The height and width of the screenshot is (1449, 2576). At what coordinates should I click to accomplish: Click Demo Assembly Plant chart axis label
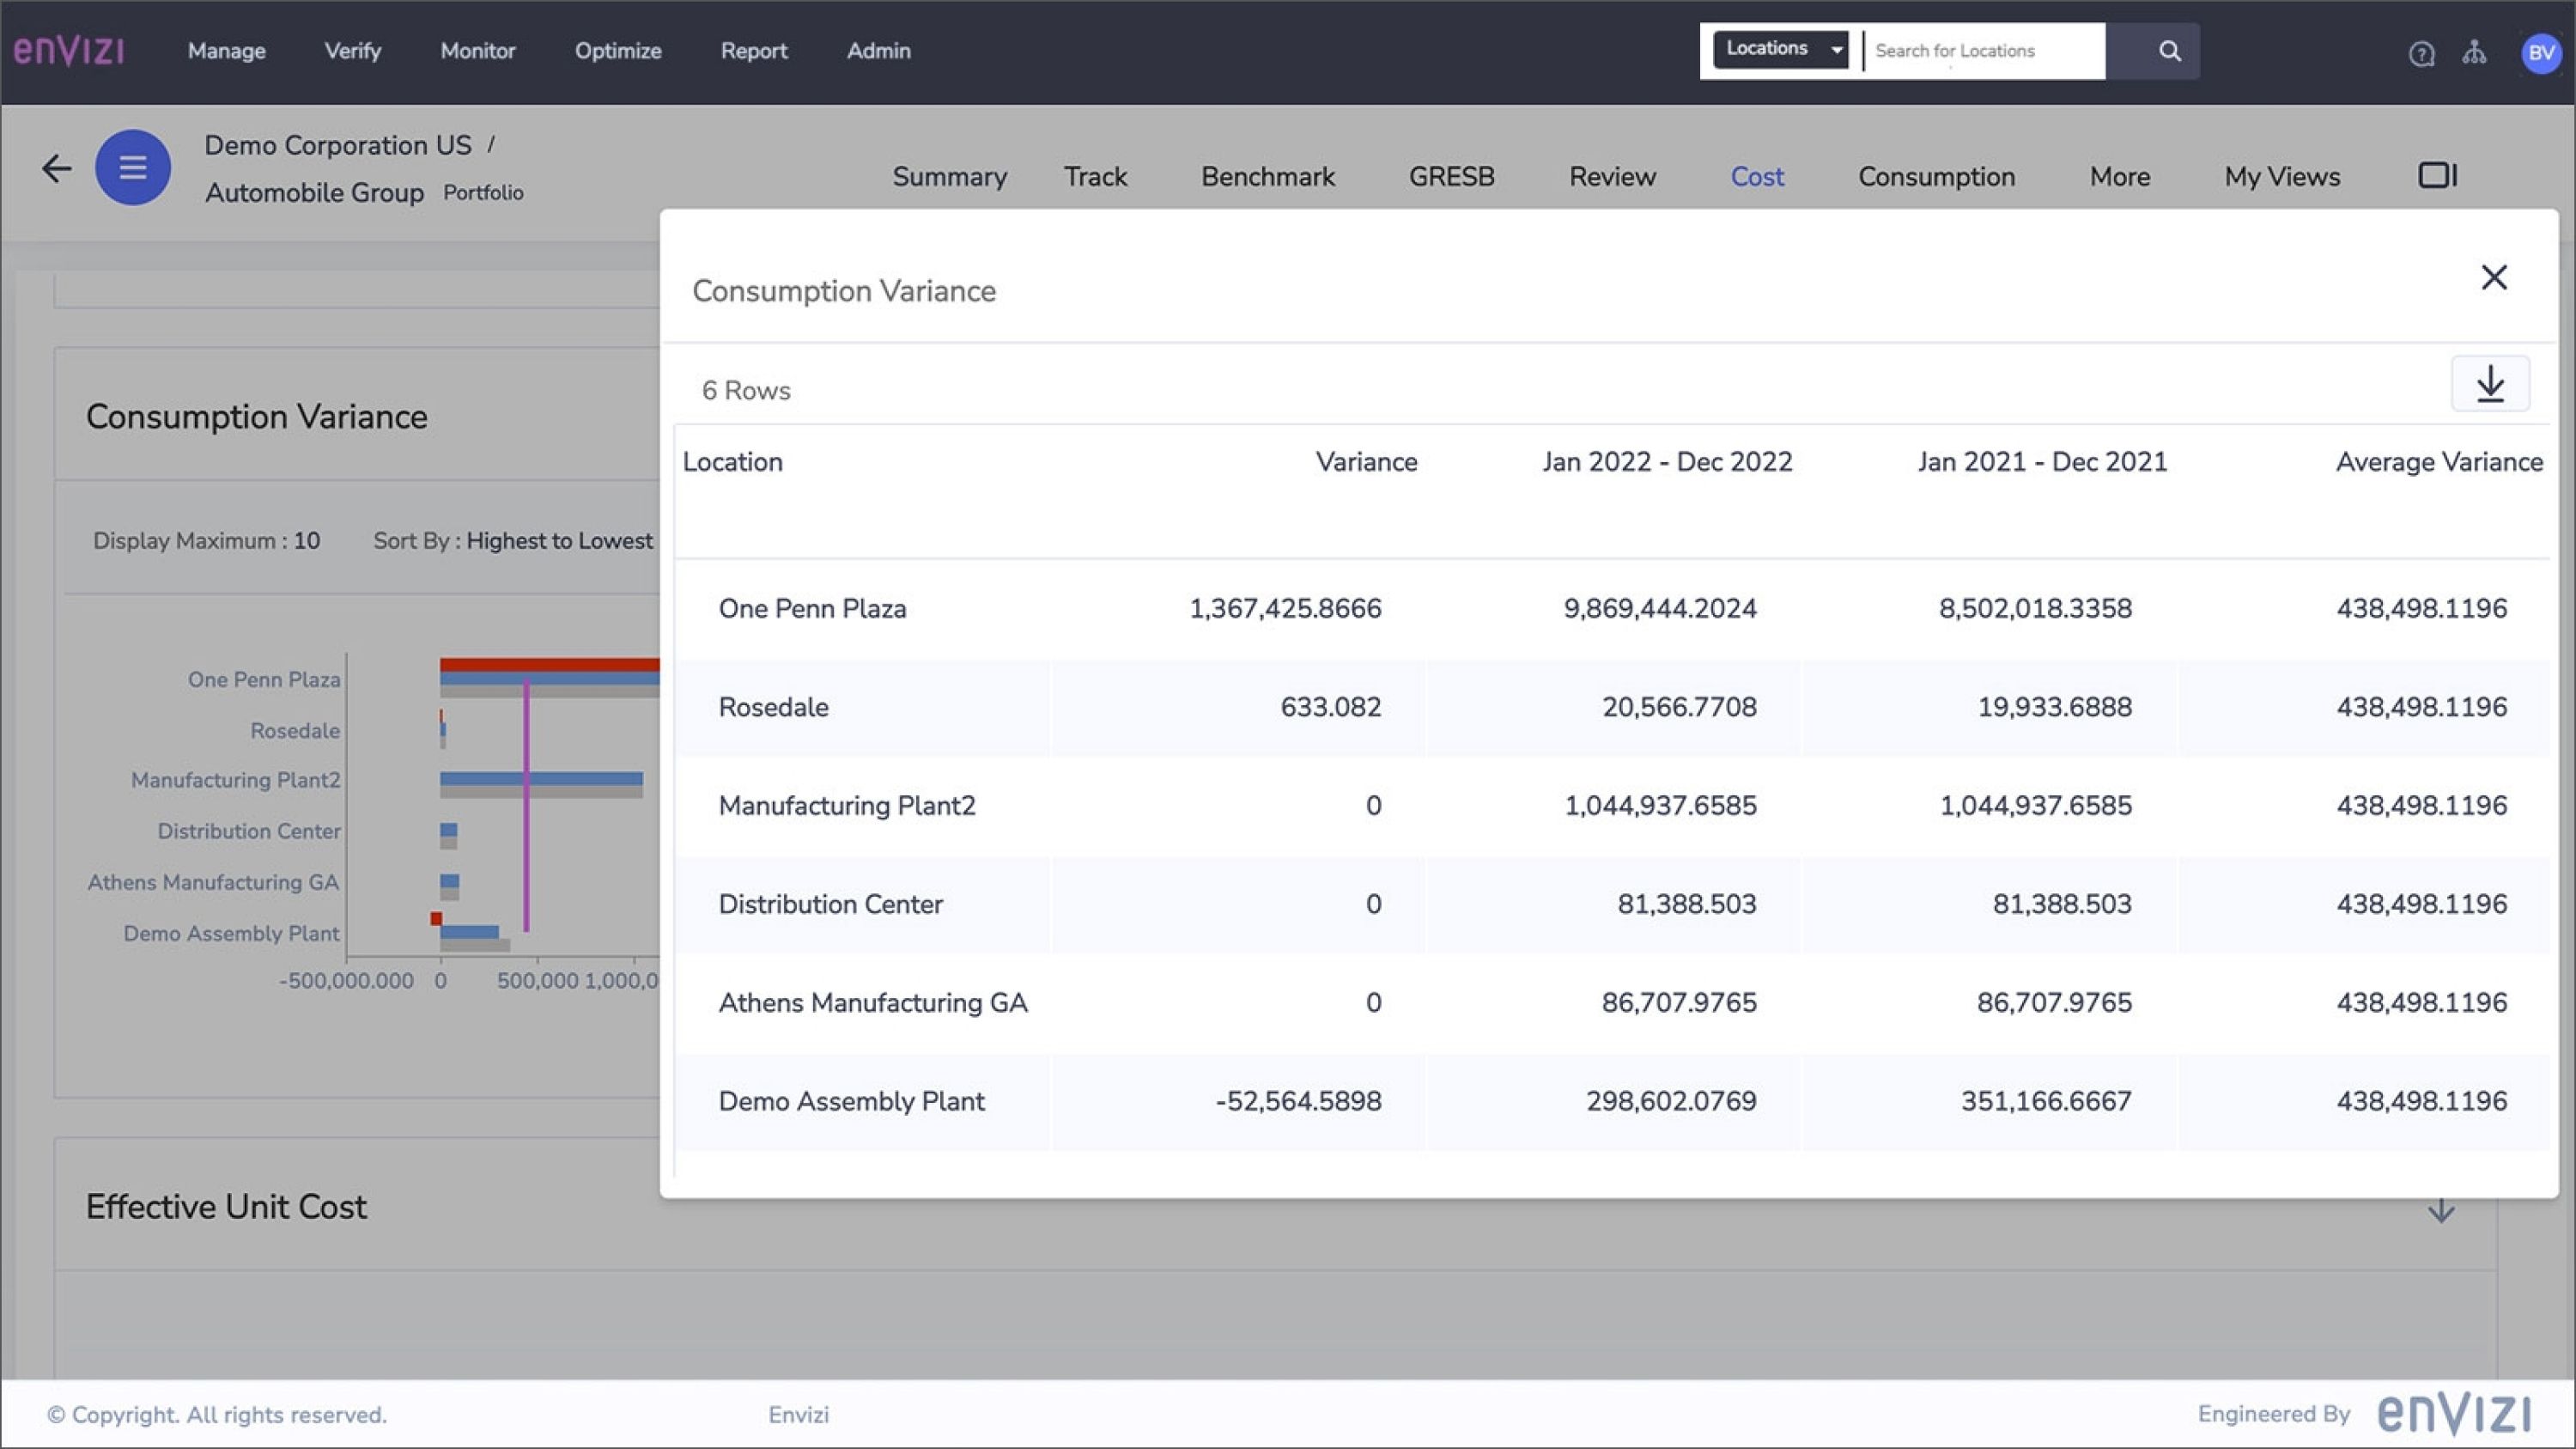click(x=231, y=934)
